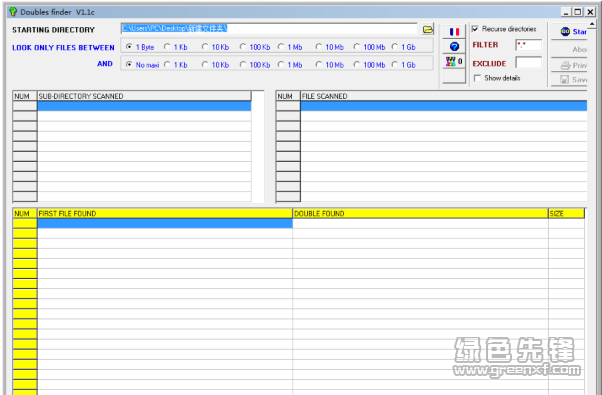Select minimum size 1 Kb radio button

pyautogui.click(x=167, y=47)
